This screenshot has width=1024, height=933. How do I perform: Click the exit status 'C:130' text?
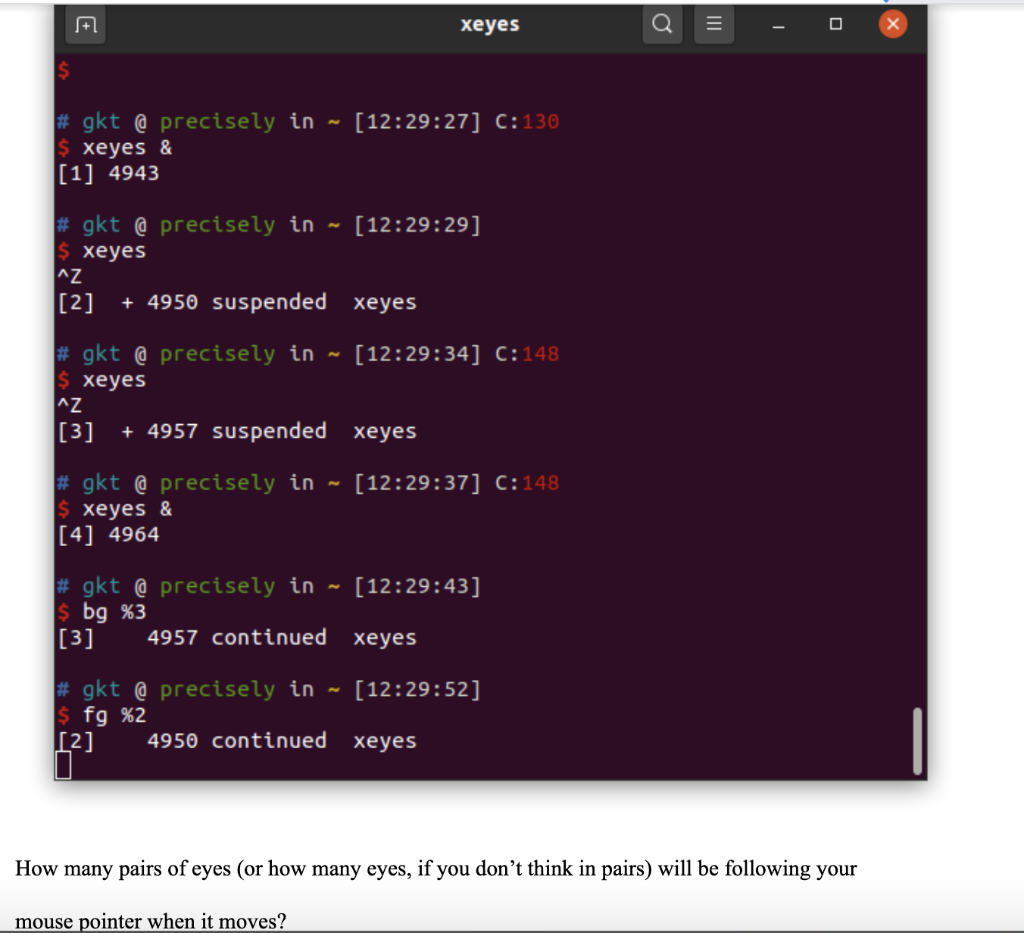click(x=527, y=120)
